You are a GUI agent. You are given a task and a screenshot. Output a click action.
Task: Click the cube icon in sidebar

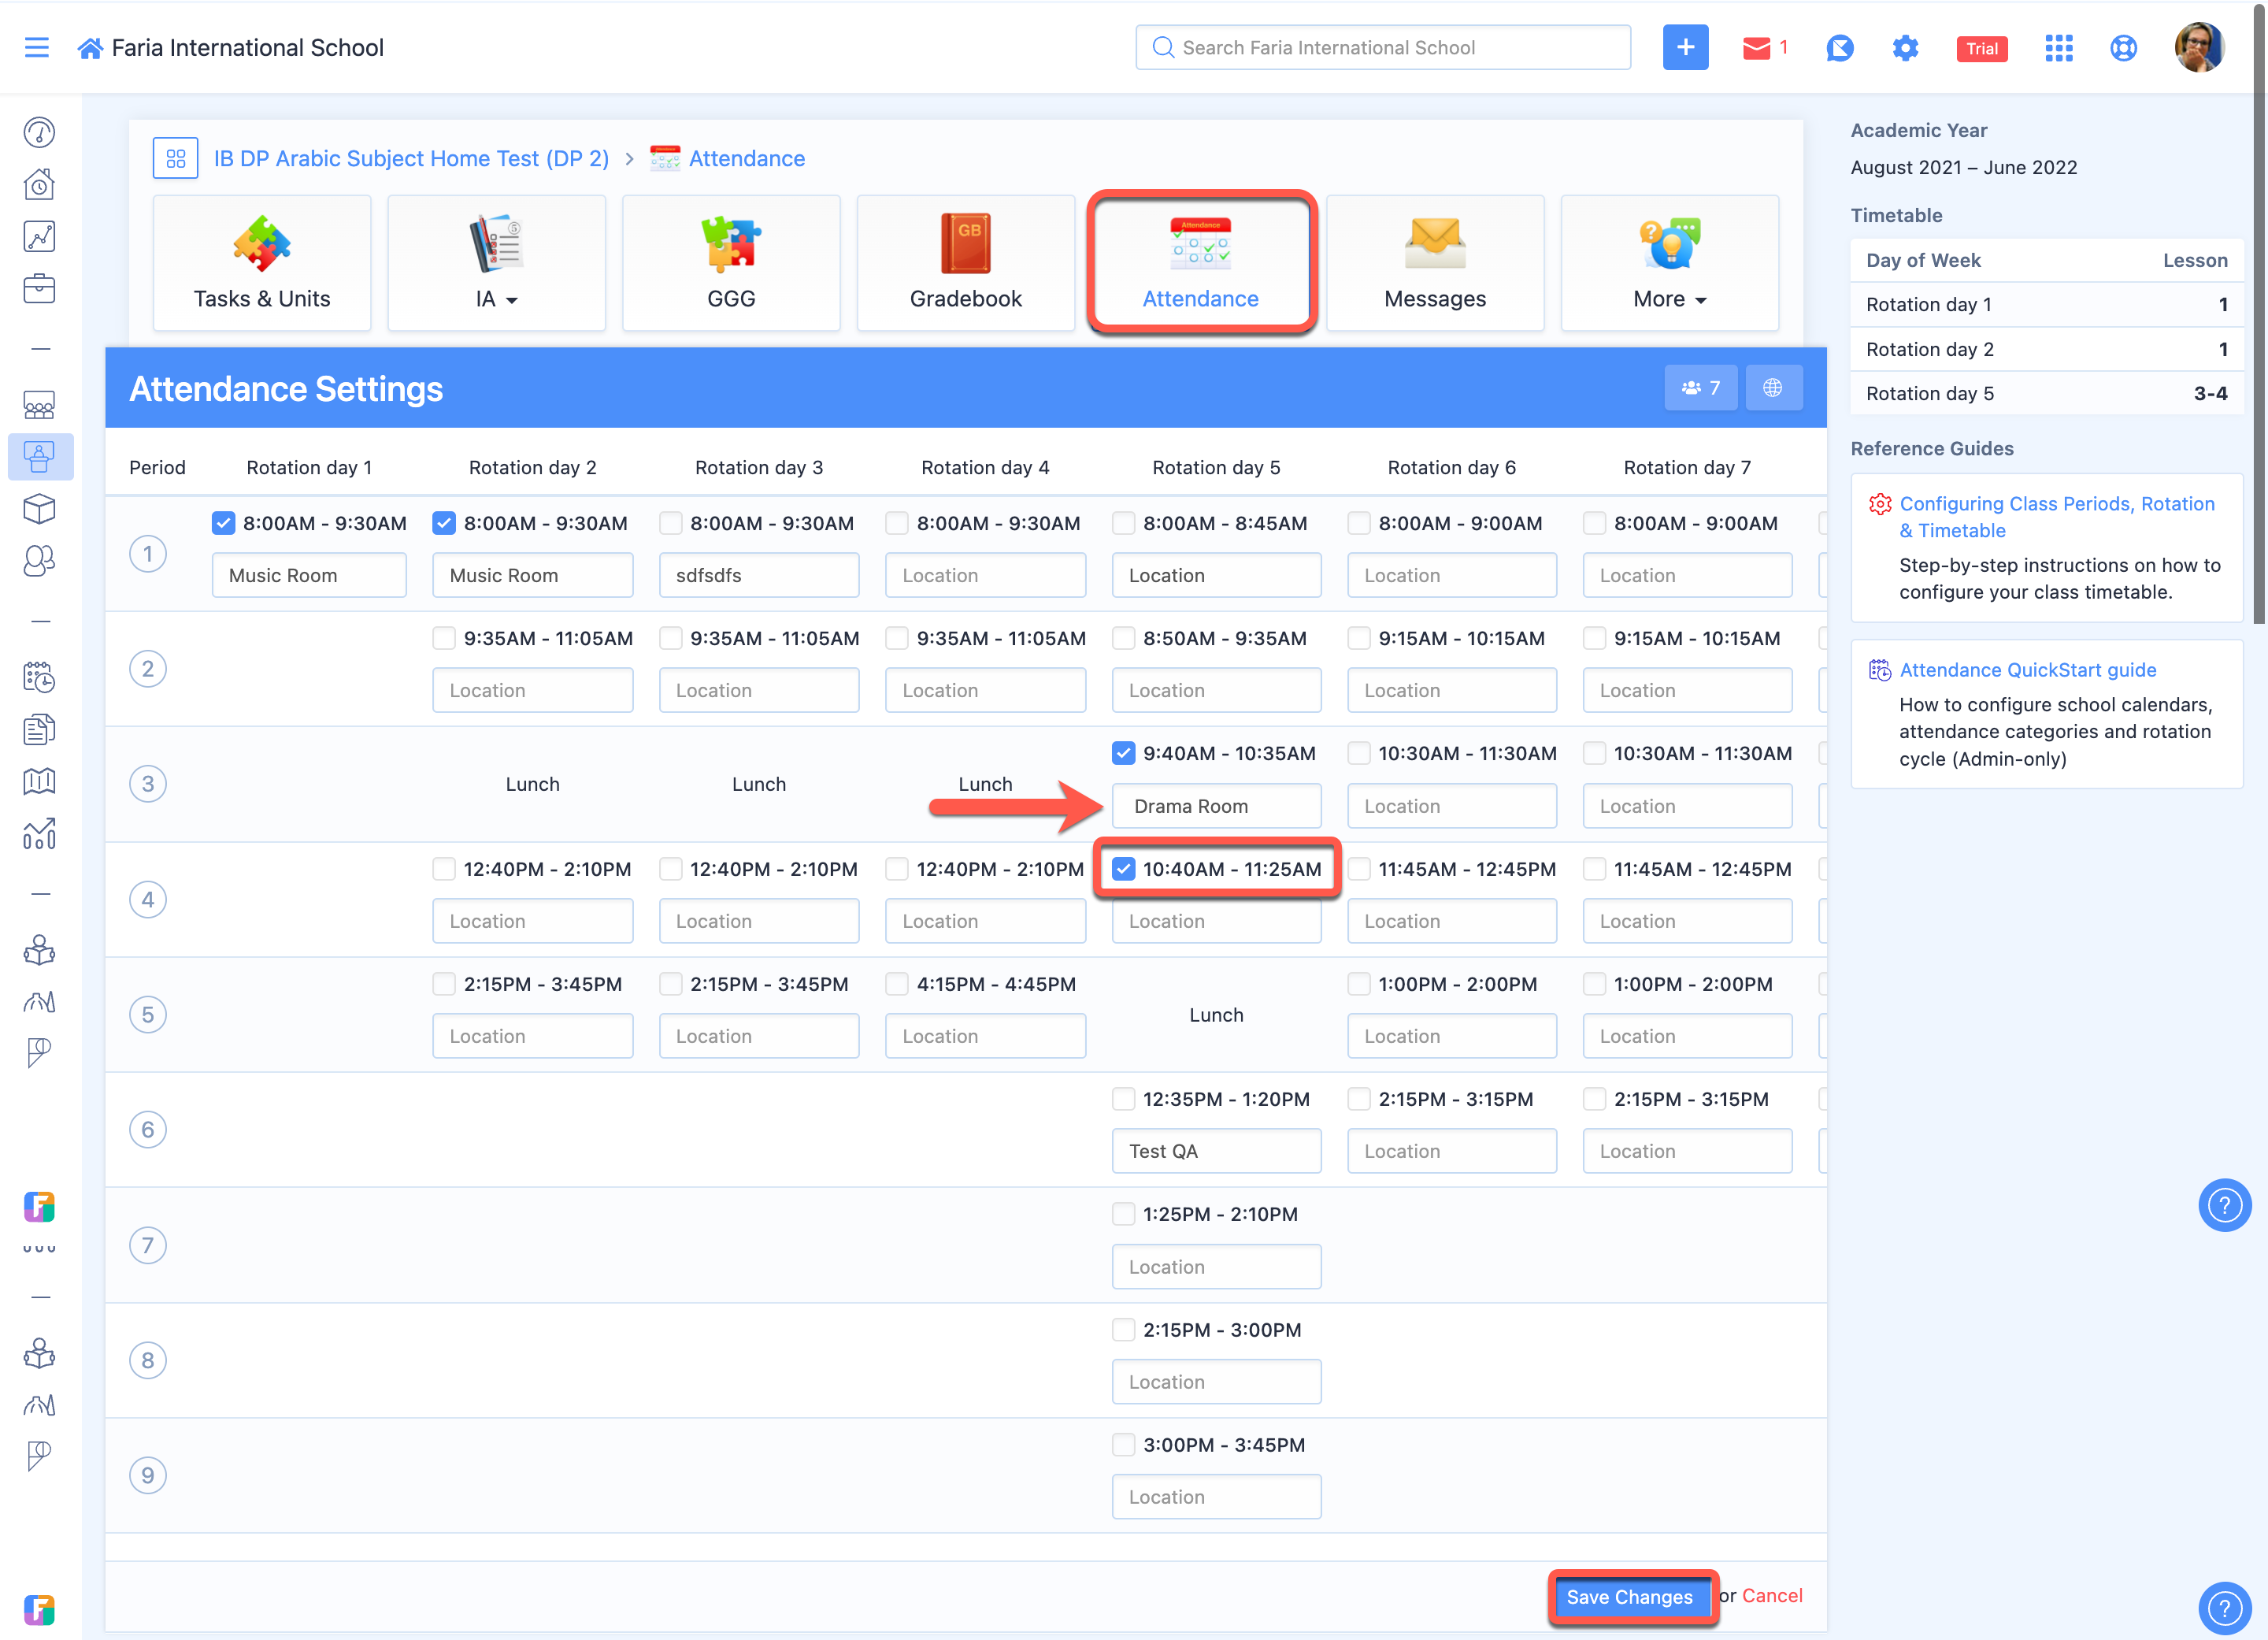39,509
